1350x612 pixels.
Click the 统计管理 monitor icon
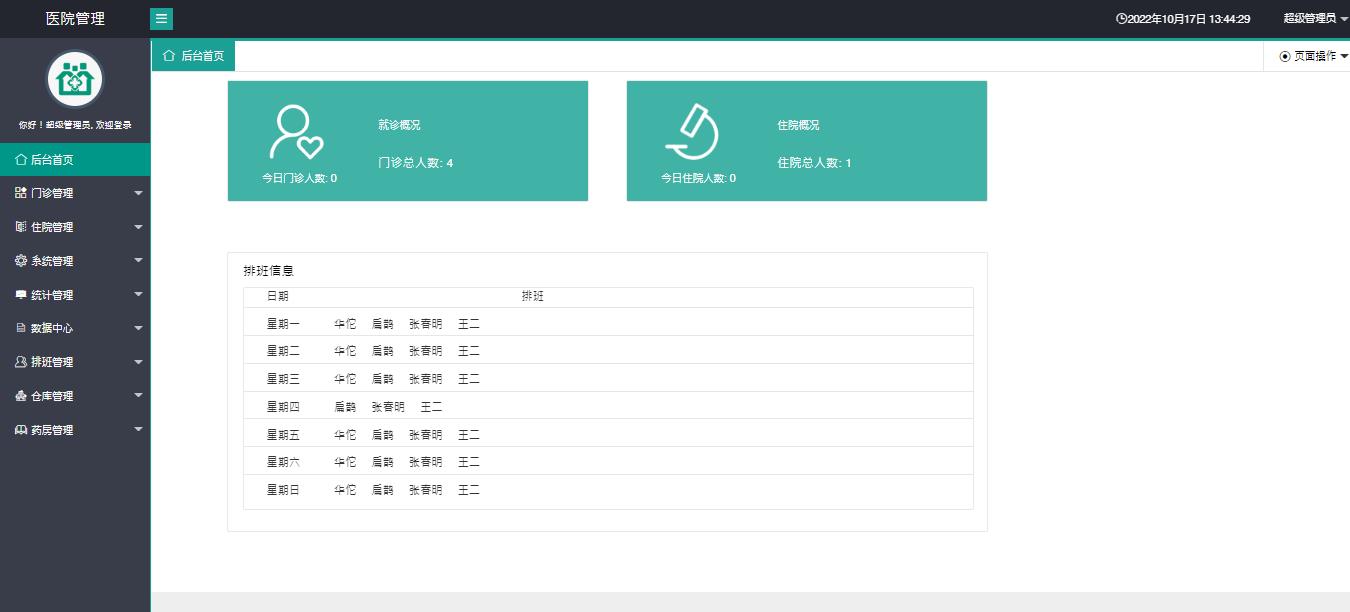click(21, 295)
